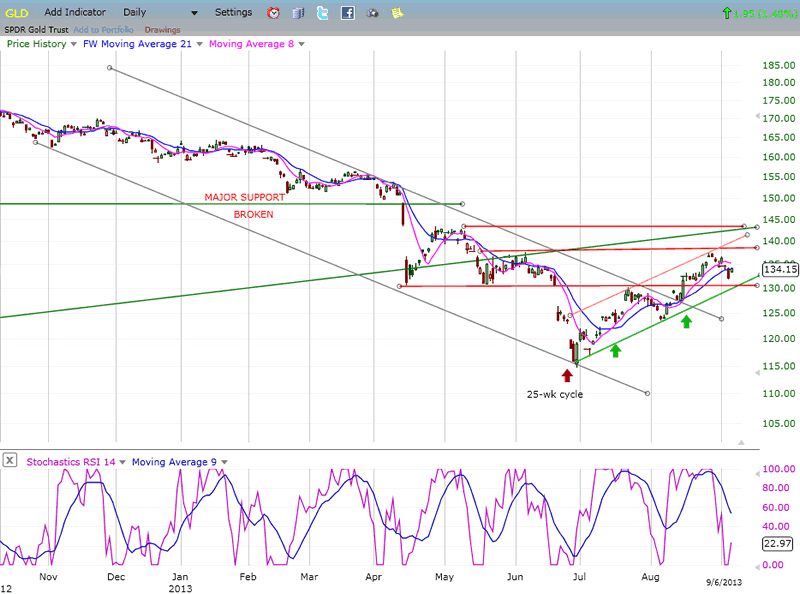
Task: Click the GLD ticker symbol
Action: pos(14,13)
